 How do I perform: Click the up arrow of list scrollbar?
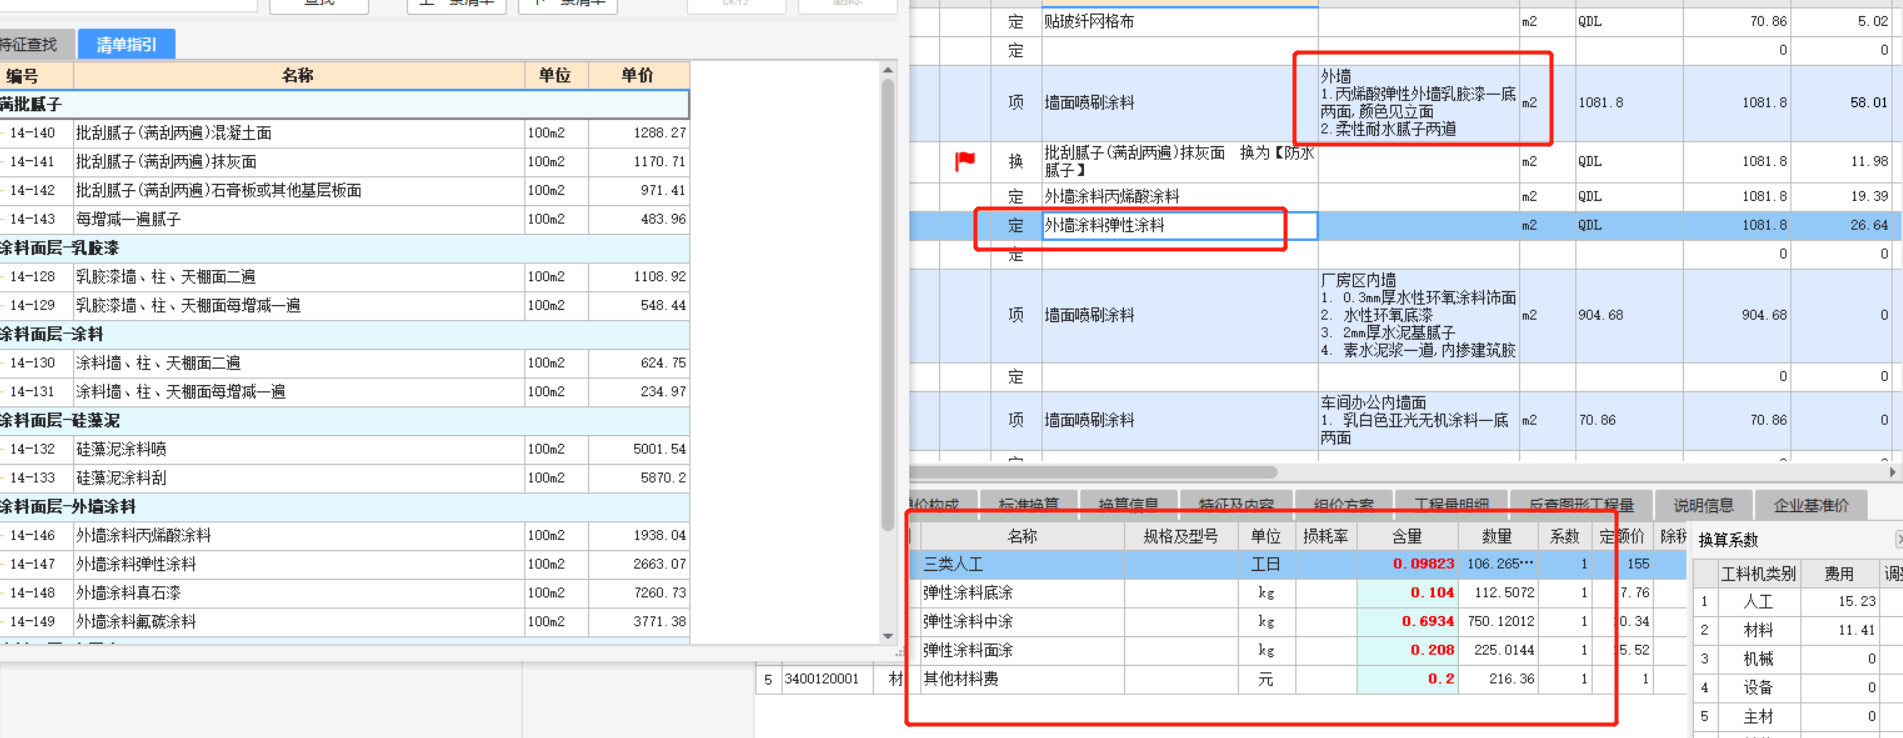[x=887, y=70]
